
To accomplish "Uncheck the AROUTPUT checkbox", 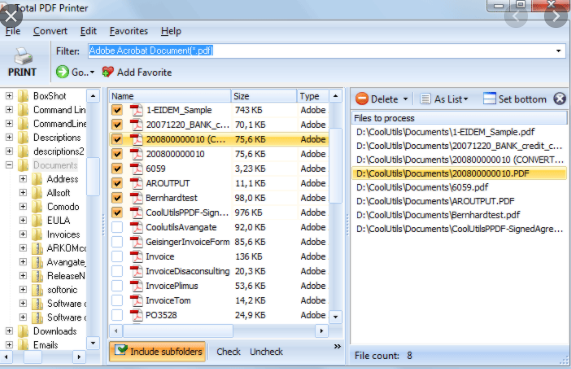I will point(117,183).
